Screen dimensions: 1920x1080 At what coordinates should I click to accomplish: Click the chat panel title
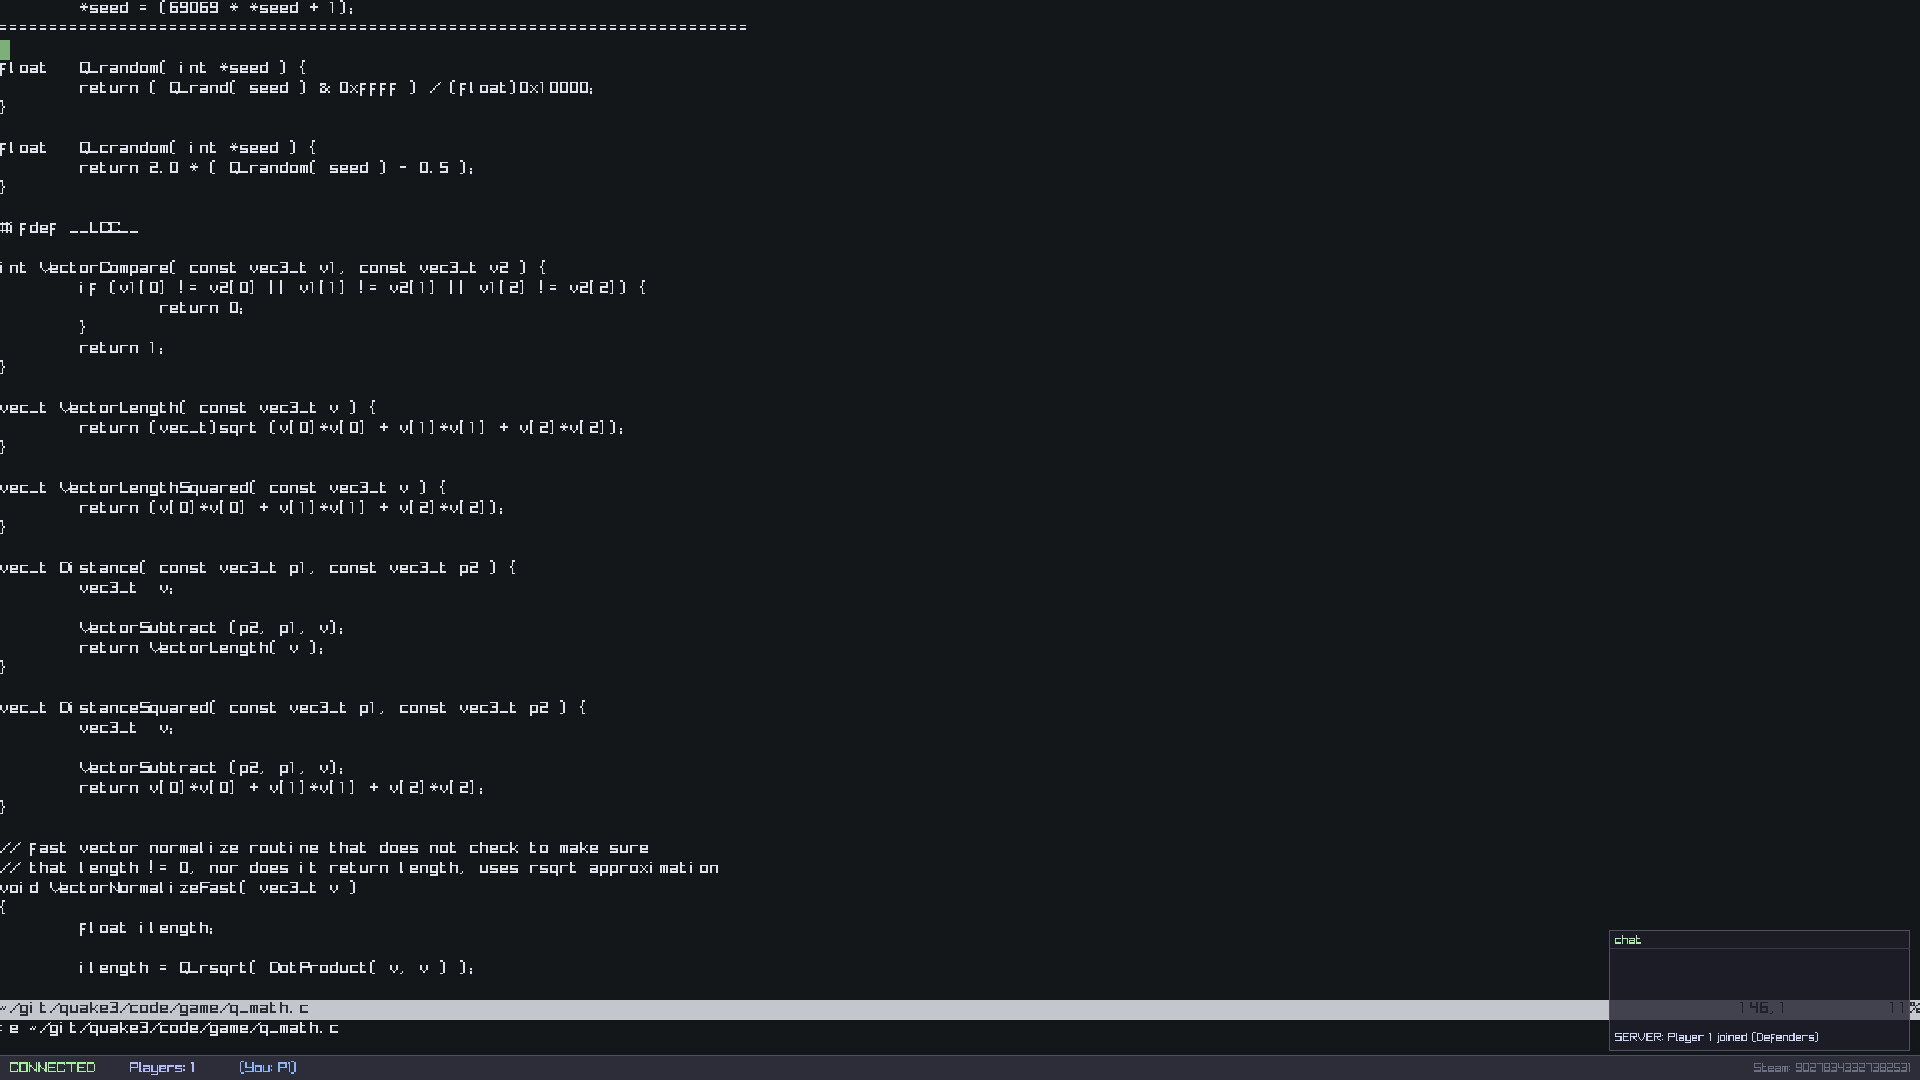[x=1627, y=939]
